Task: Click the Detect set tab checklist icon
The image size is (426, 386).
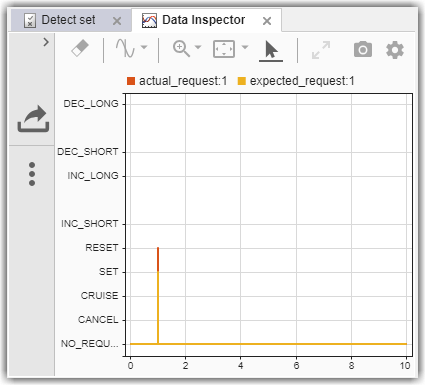Action: (30, 21)
